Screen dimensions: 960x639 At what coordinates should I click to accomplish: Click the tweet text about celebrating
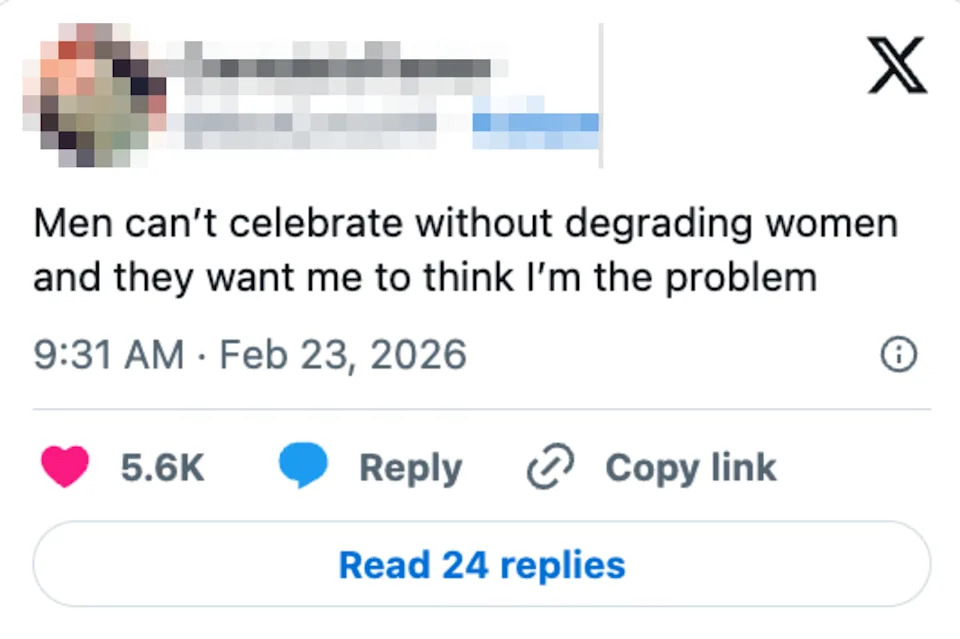[x=465, y=248]
